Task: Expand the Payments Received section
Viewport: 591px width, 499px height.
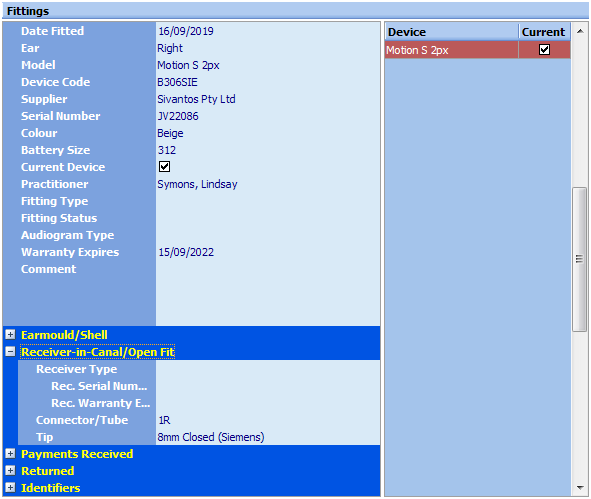Action: [11, 454]
